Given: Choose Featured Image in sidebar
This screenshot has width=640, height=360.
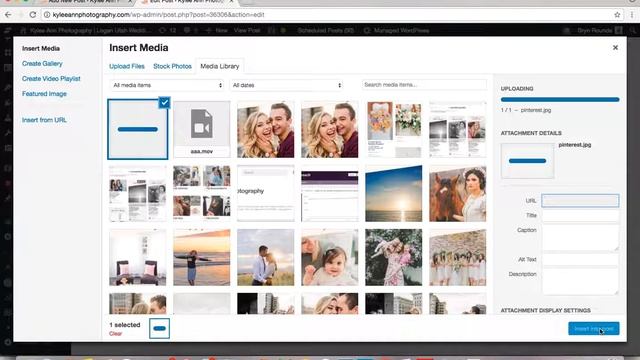Looking at the screenshot, I should click(44, 94).
